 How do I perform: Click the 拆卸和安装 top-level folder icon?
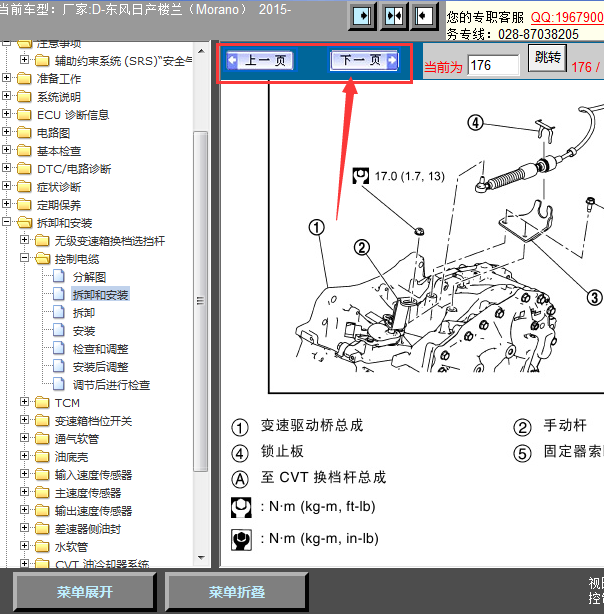pos(24,222)
